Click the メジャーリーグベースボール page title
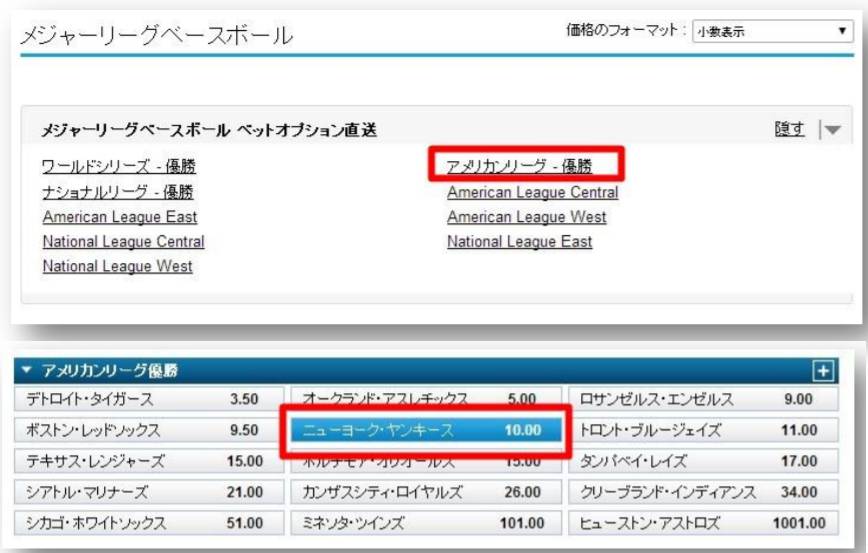 (157, 35)
